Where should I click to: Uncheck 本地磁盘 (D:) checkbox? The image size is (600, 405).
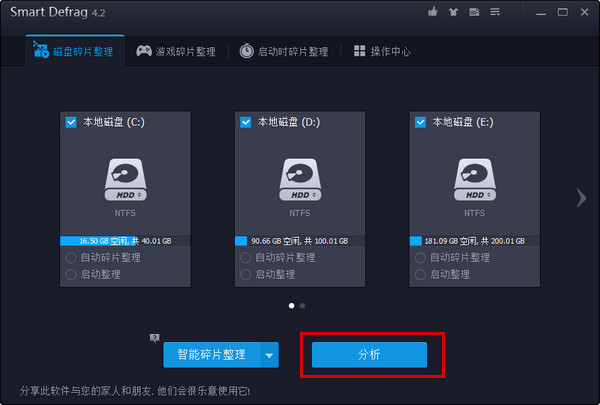coord(245,122)
